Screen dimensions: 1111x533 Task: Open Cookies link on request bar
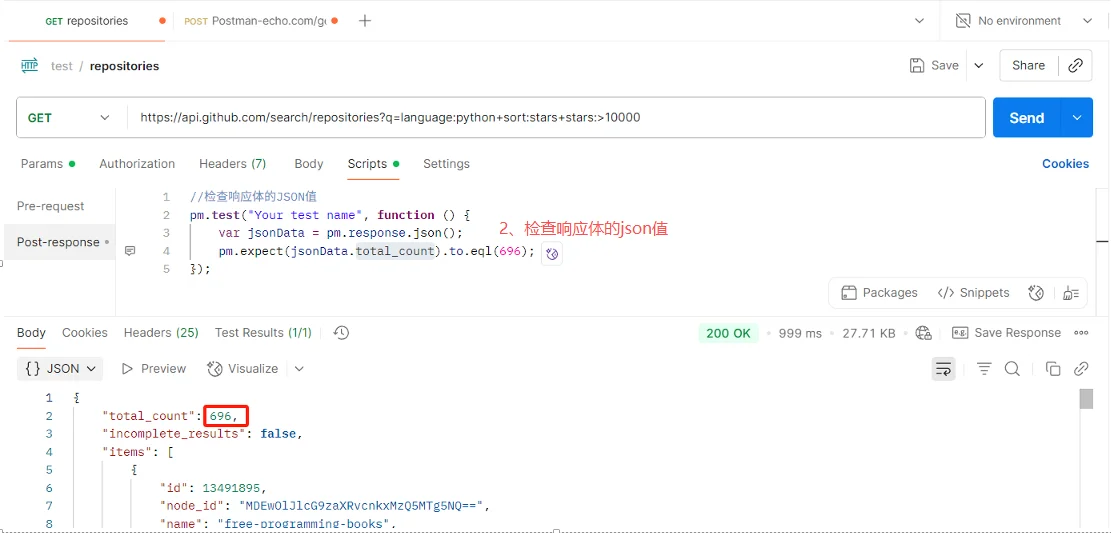(x=1065, y=164)
